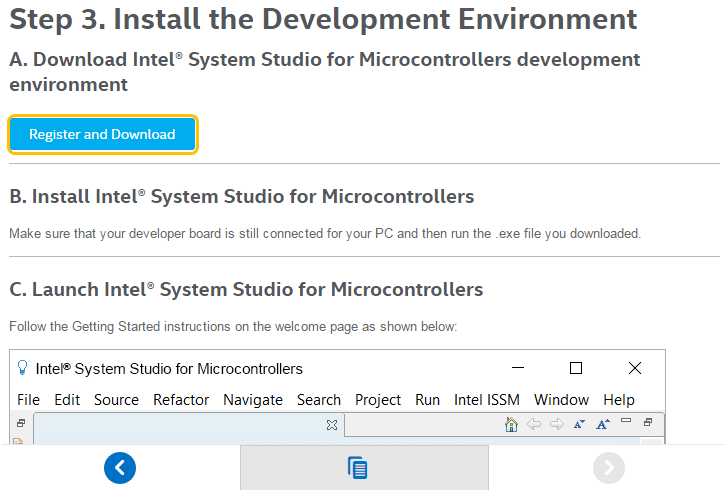Open the Run menu
This screenshot has height=490, width=728.
click(428, 400)
